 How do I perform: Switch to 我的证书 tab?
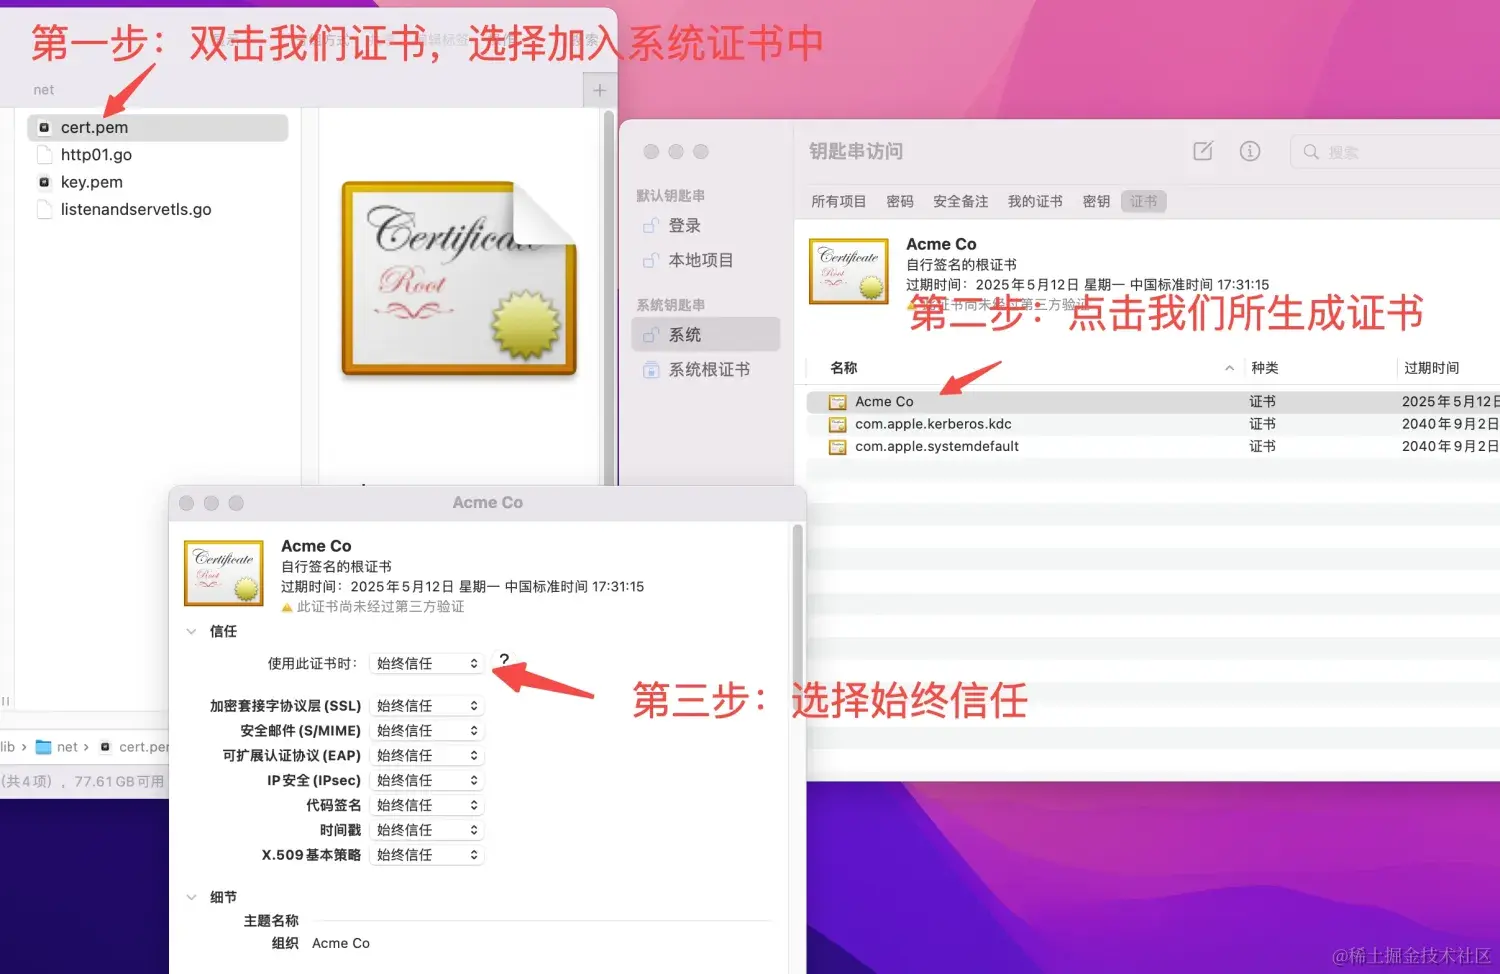point(1035,201)
